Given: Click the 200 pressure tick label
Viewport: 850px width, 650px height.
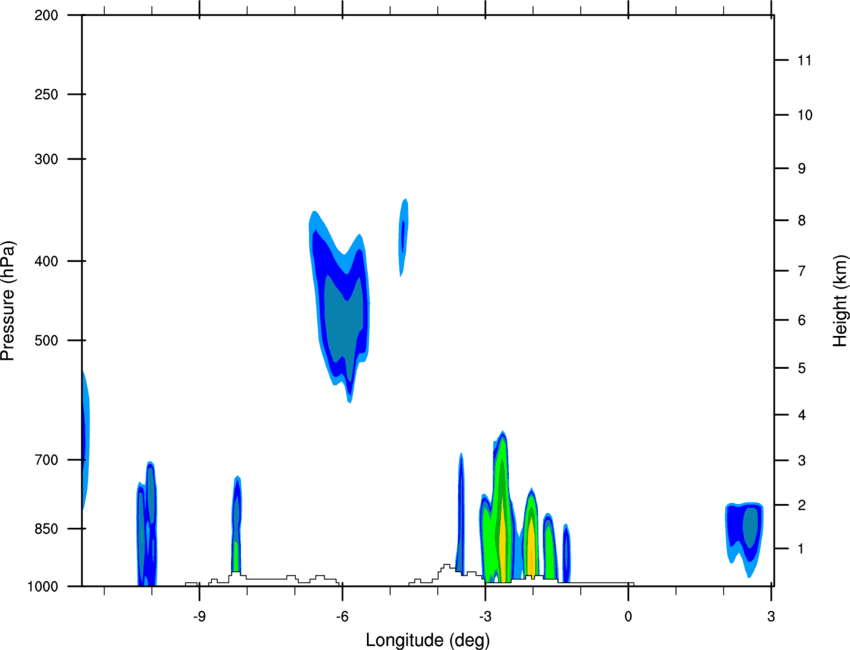Looking at the screenshot, I should [46, 15].
